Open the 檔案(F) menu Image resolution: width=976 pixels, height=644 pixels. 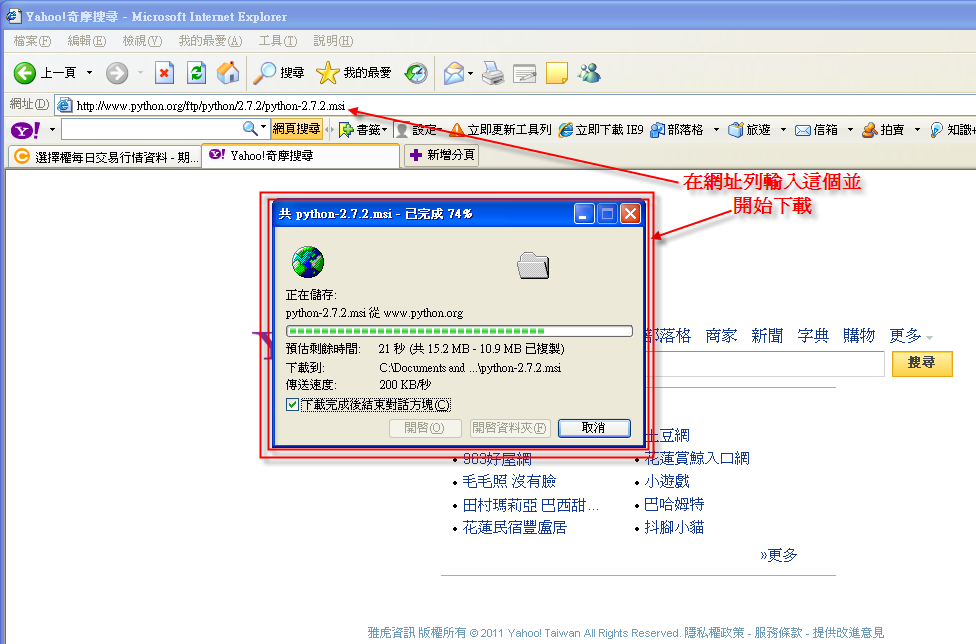pos(32,41)
